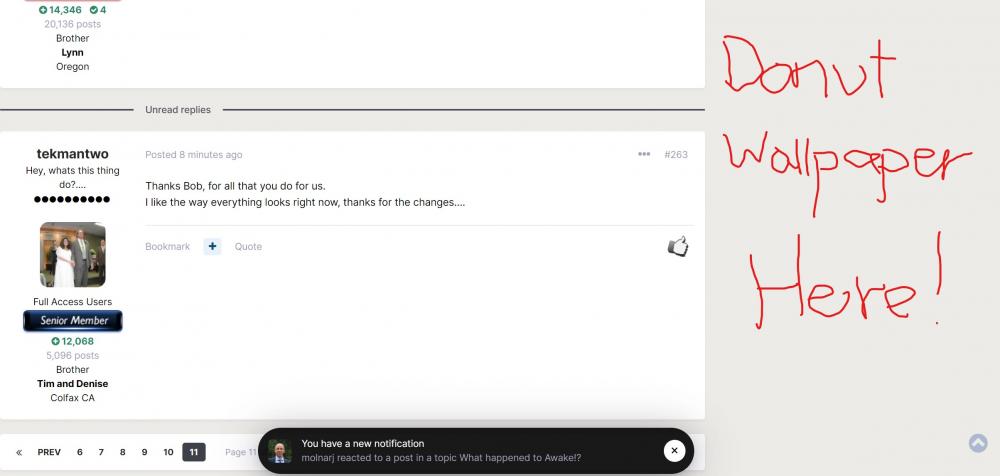Bookmark tekmantwo's post
Screen dimensions: 1000x476
click(x=168, y=247)
